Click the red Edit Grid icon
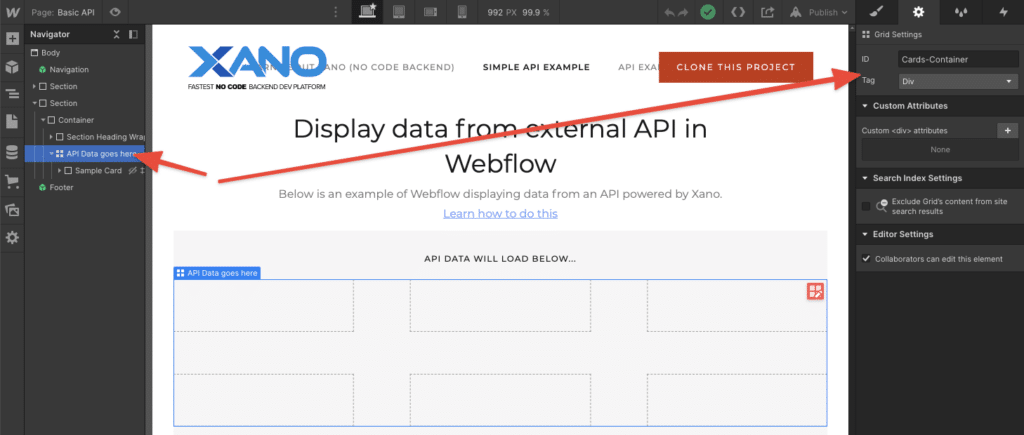Viewport: 1024px width, 435px height. [816, 291]
